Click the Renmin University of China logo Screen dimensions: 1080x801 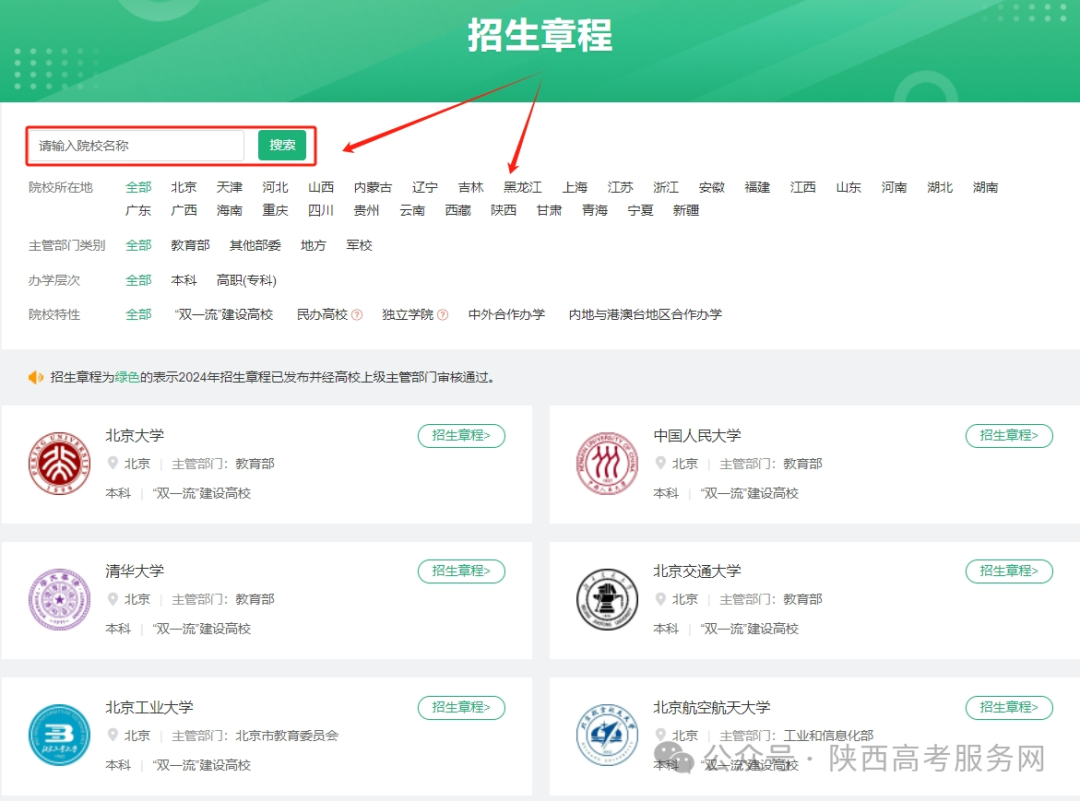(607, 464)
